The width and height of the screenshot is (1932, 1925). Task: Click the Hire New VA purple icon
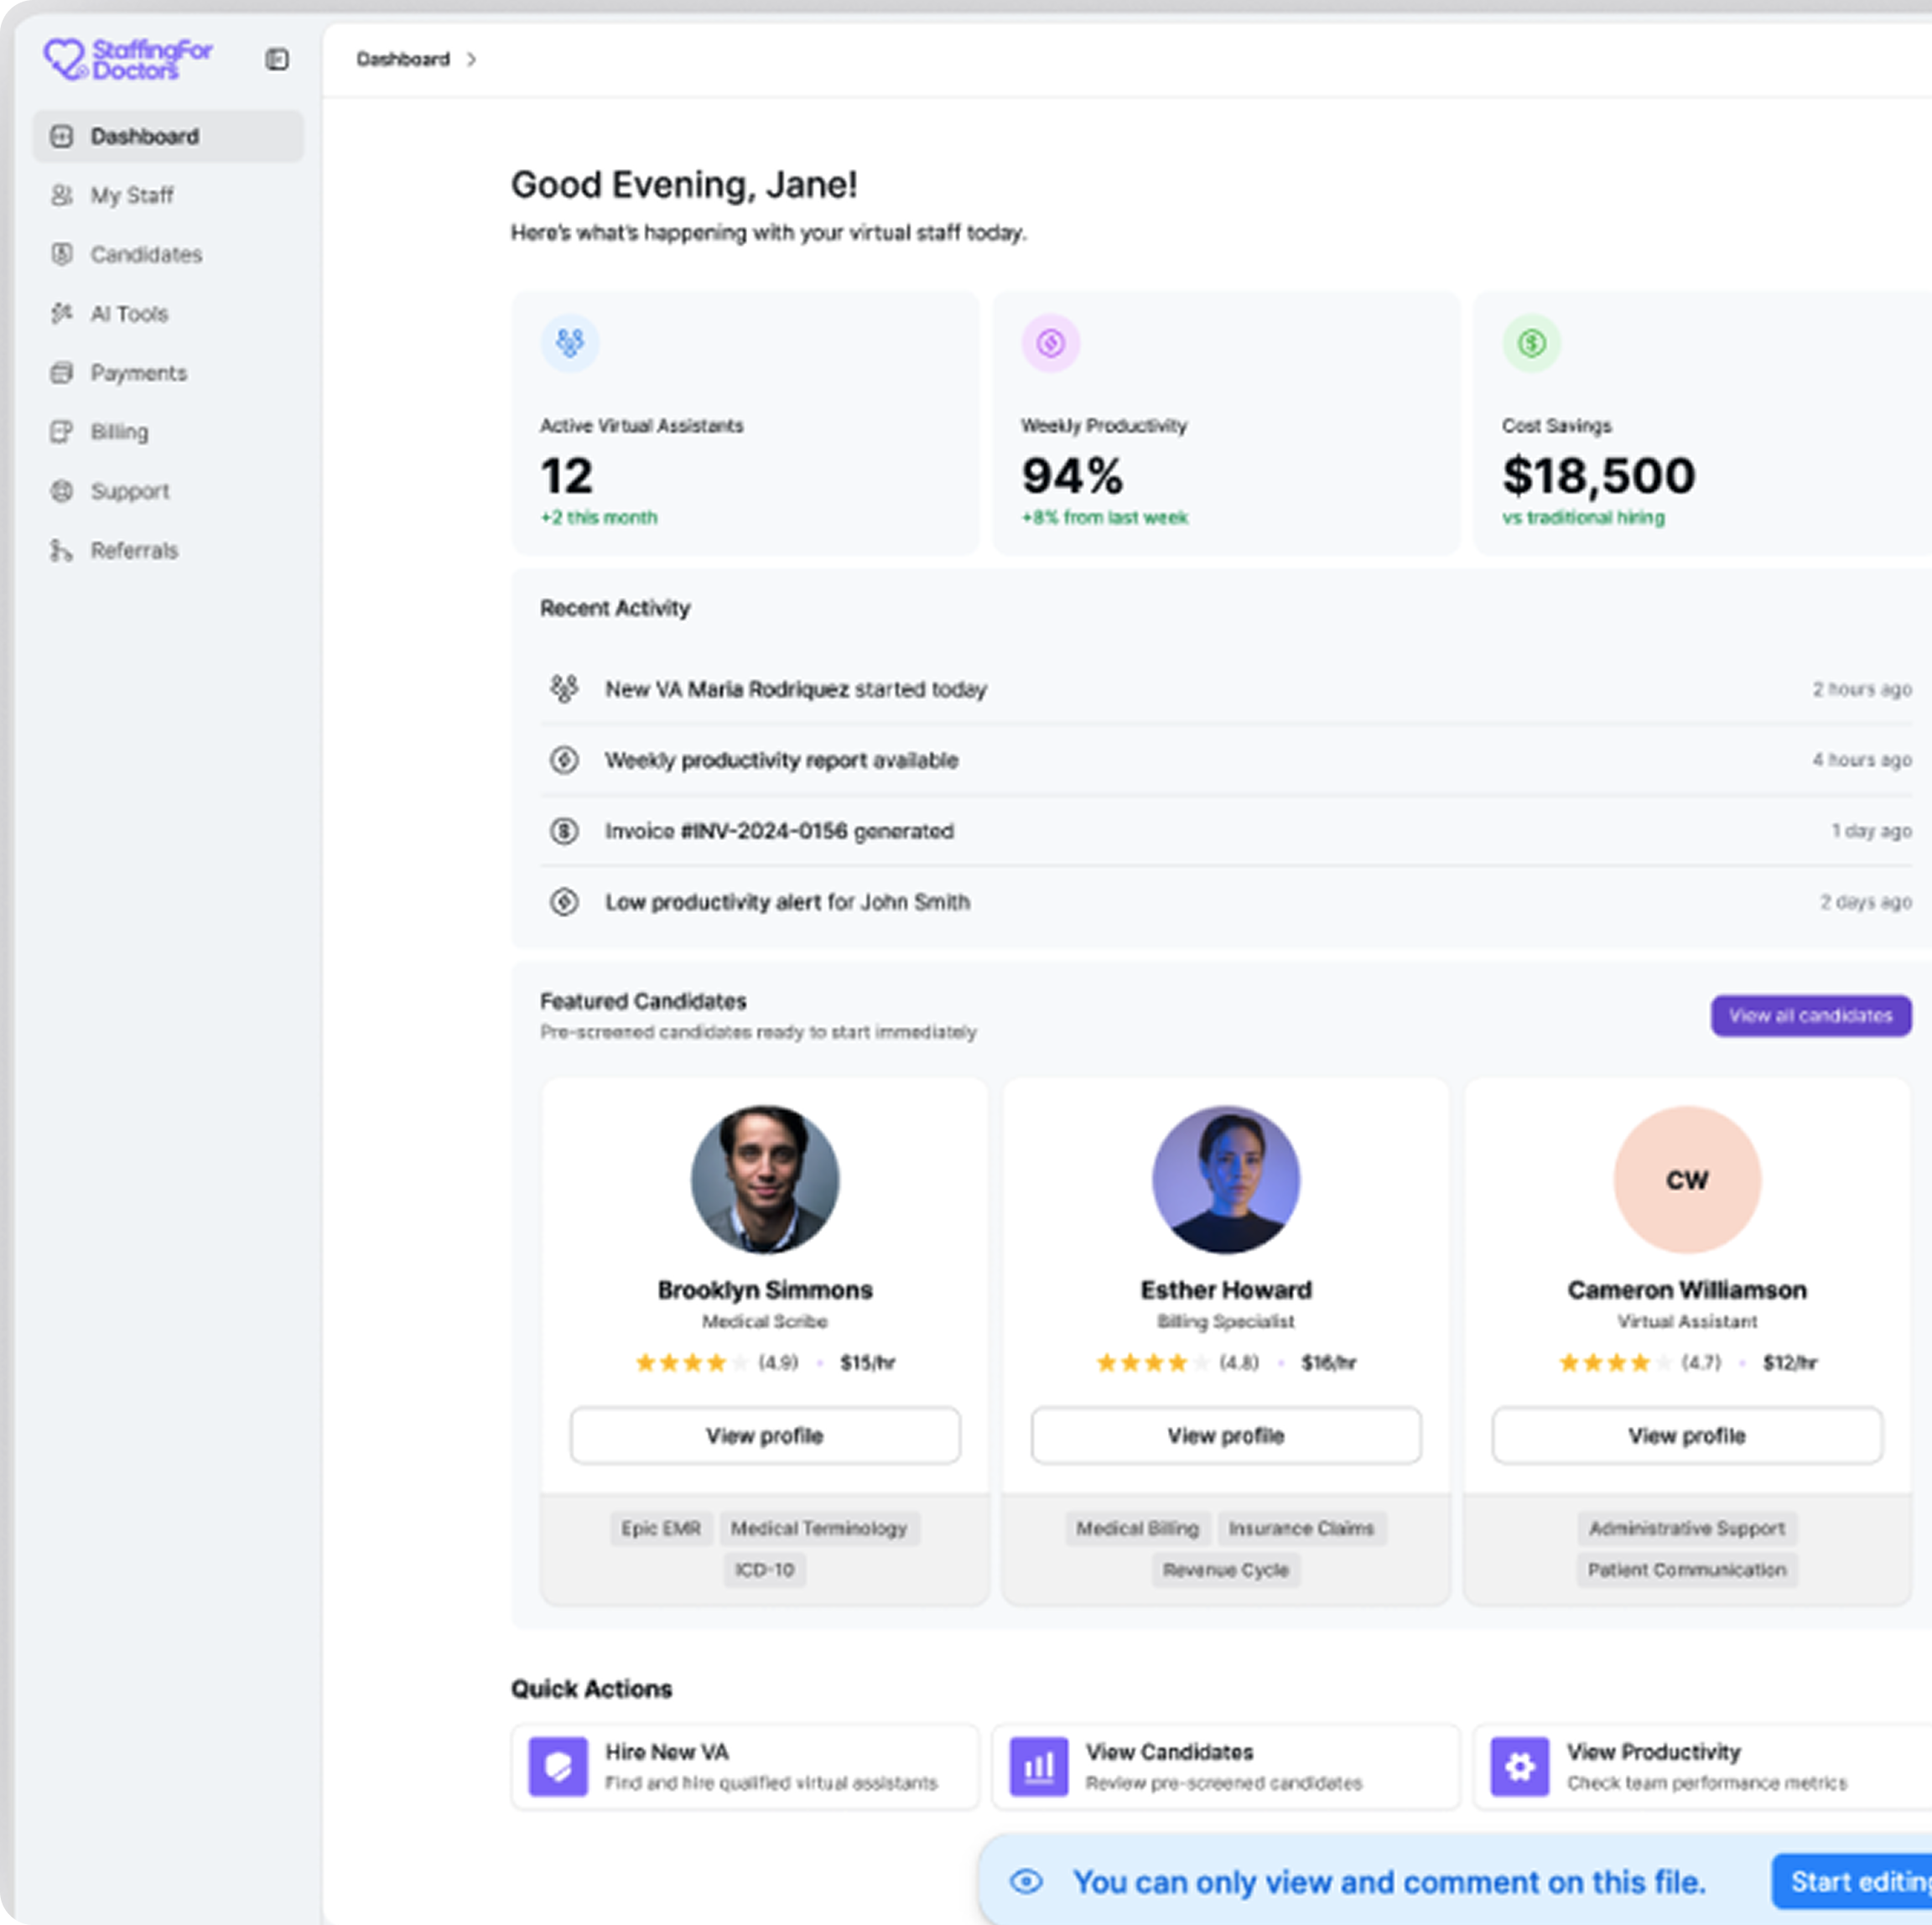[558, 1767]
